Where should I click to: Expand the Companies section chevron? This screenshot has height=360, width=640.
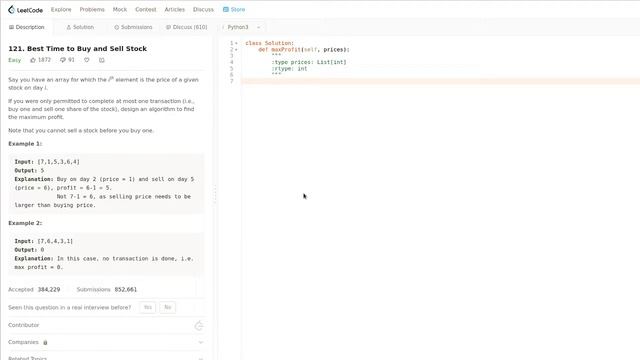[x=200, y=342]
